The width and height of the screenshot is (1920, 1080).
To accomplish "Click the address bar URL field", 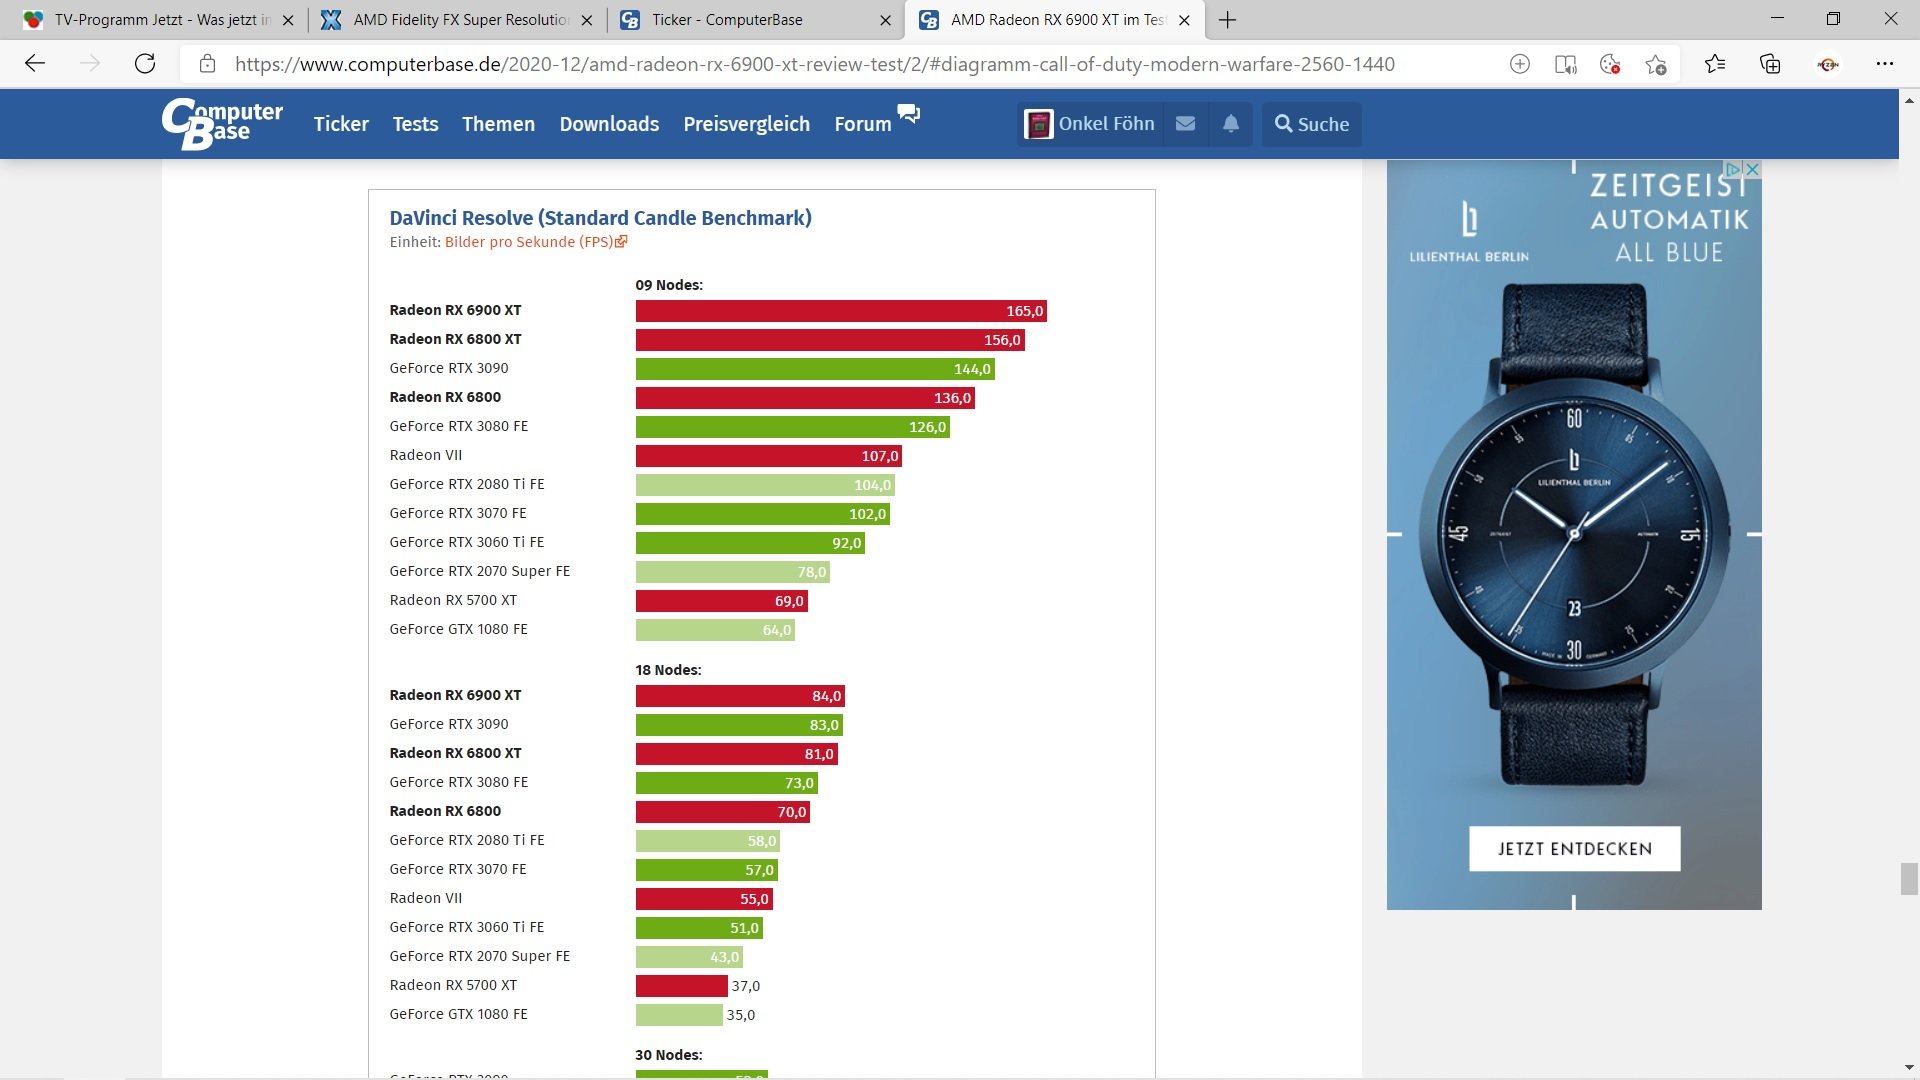I will [x=814, y=64].
